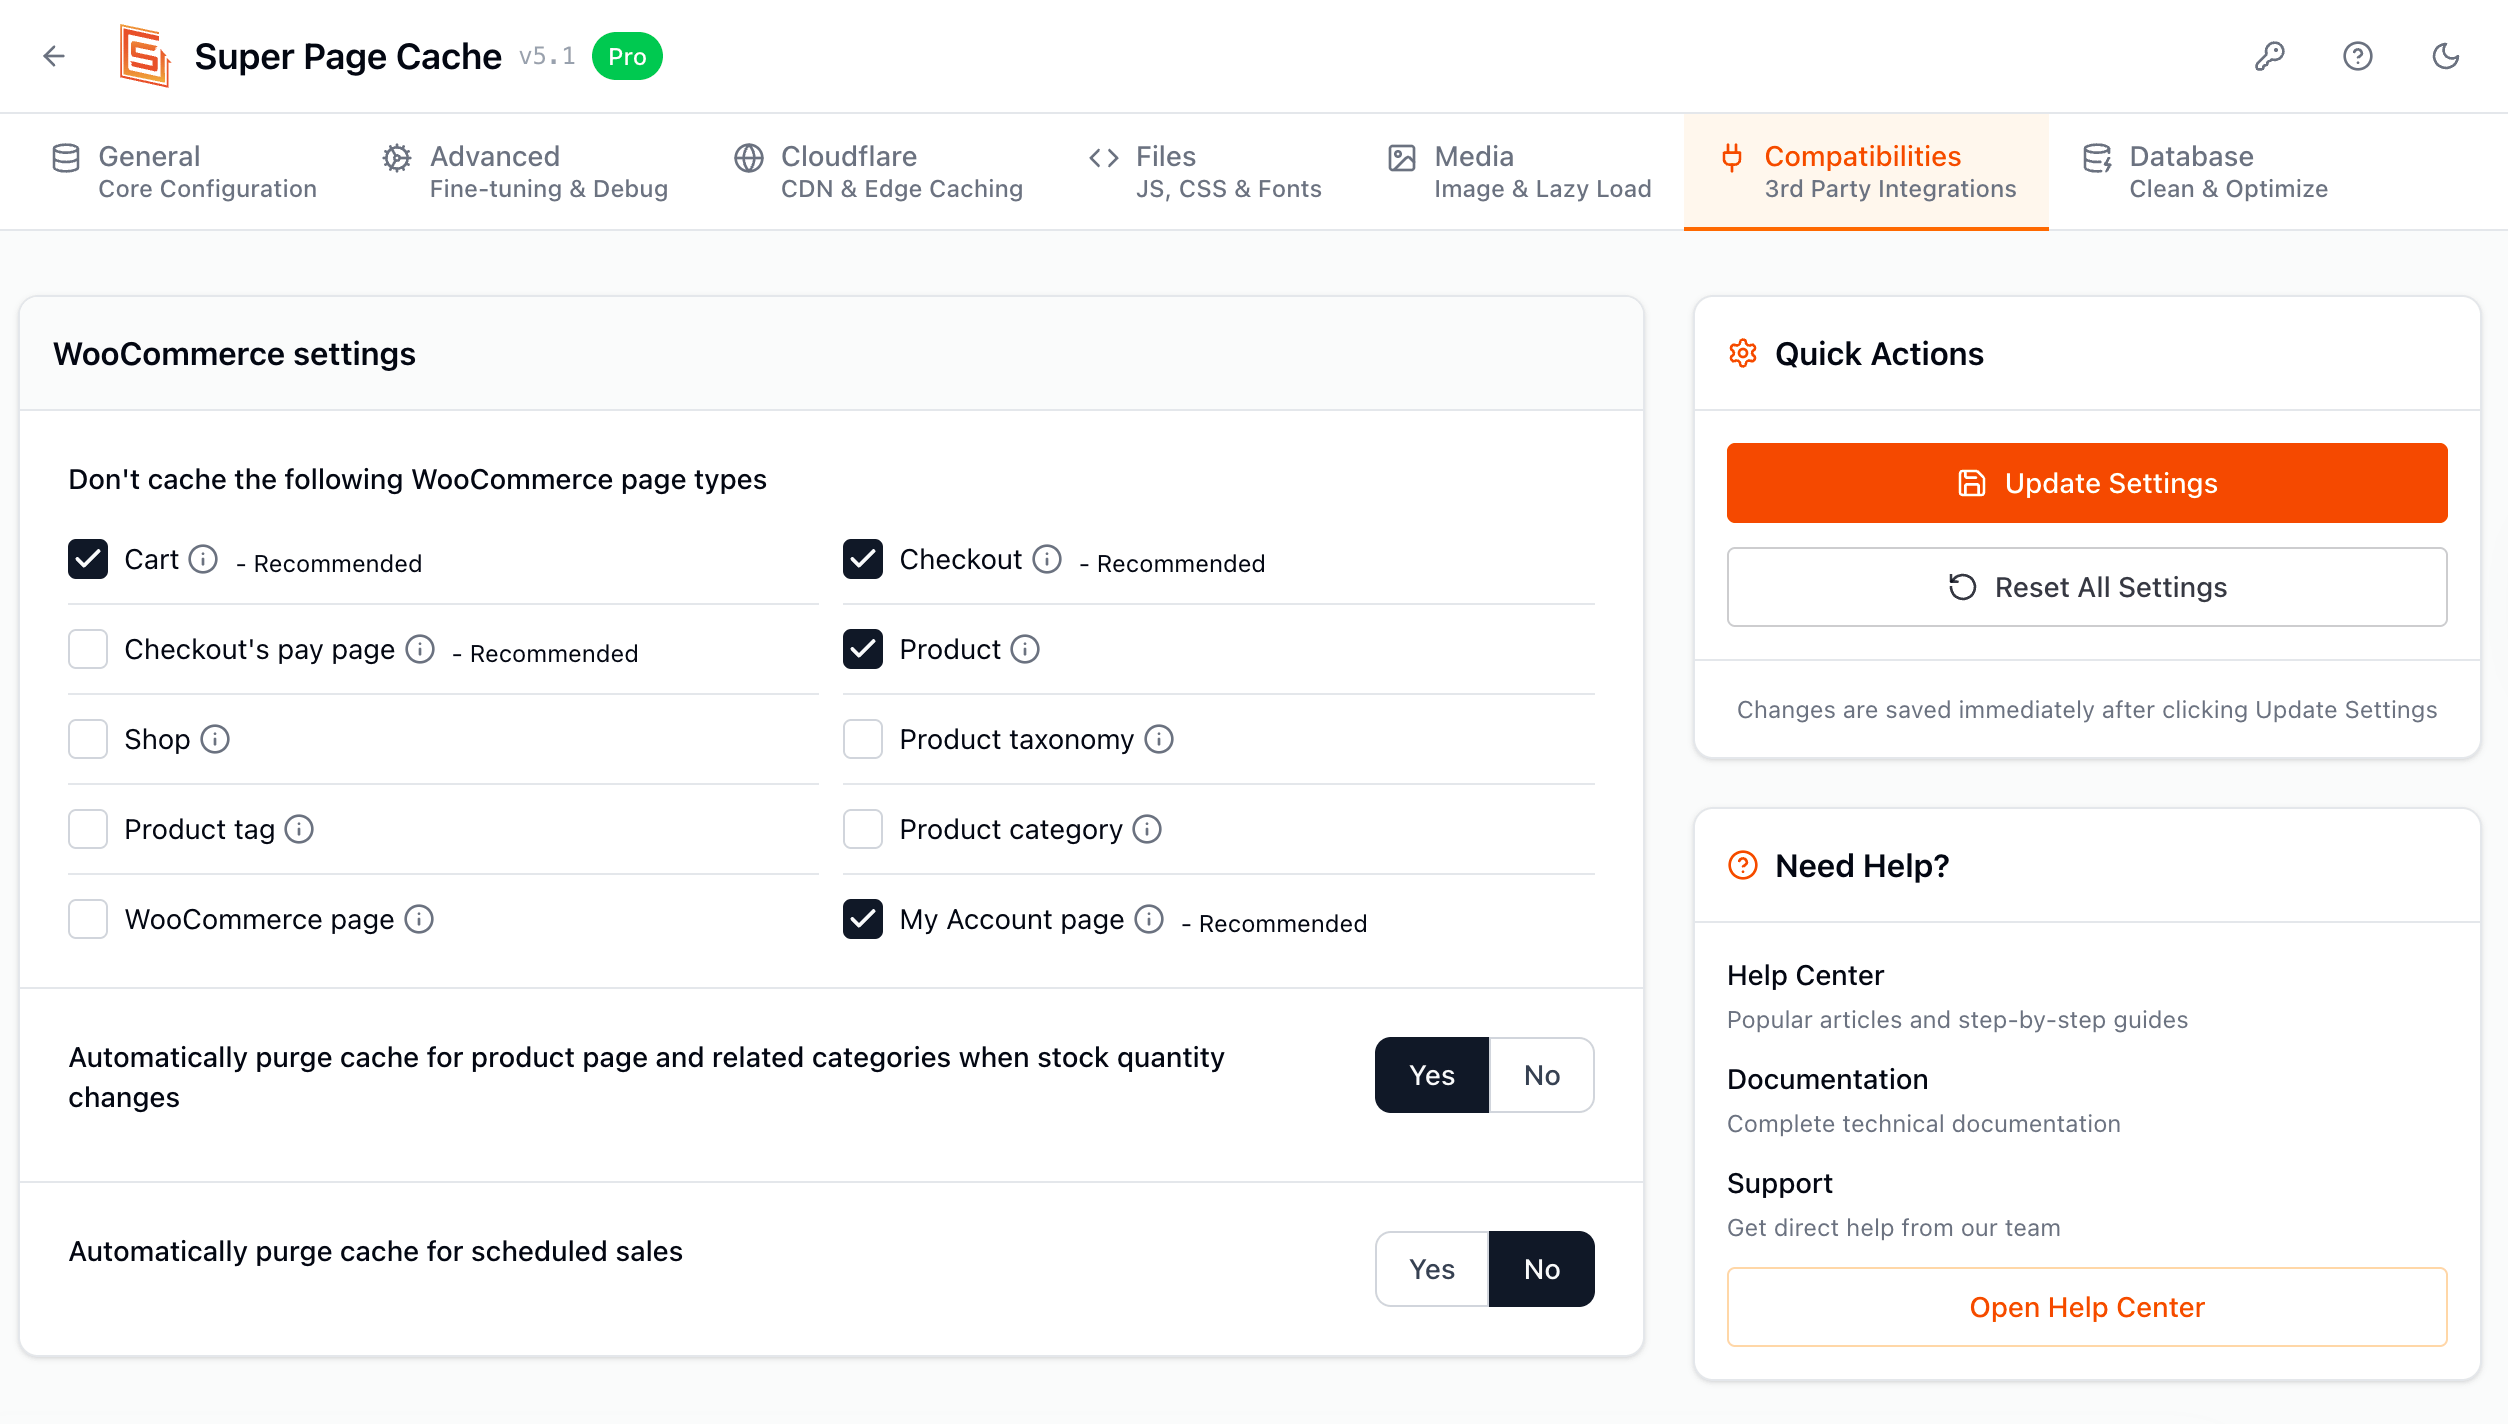Click info icon next to Shop

215,739
